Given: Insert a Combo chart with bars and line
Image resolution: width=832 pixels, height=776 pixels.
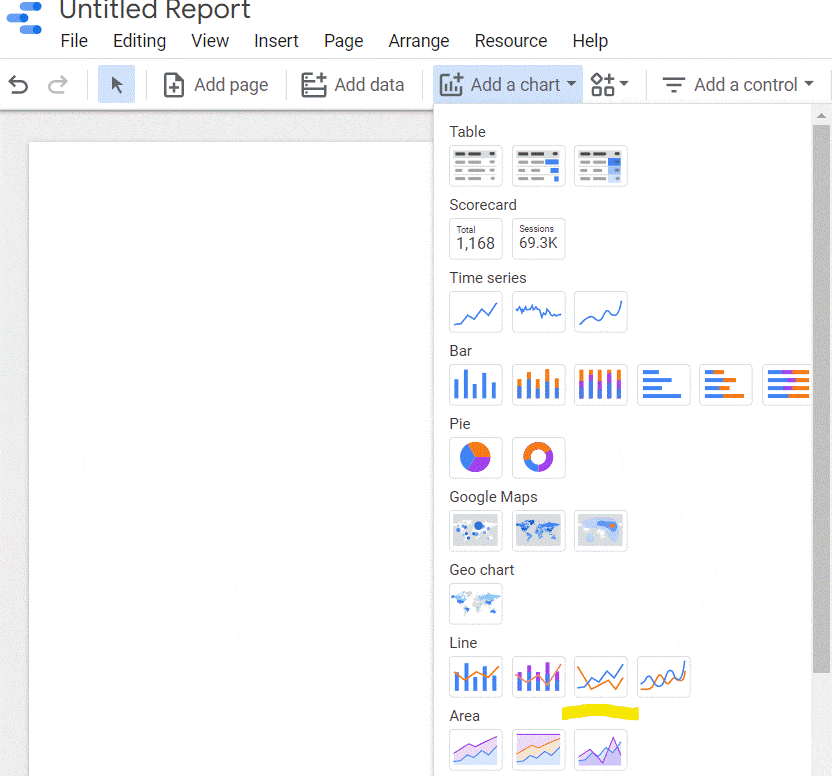Looking at the screenshot, I should pyautogui.click(x=475, y=677).
